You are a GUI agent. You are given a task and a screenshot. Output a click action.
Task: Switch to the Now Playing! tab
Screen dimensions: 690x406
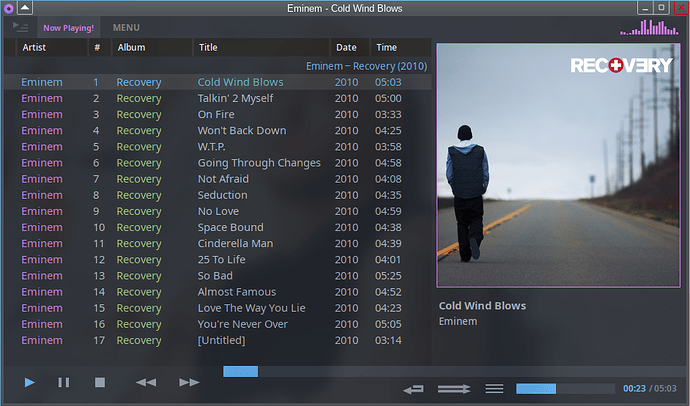coord(68,27)
